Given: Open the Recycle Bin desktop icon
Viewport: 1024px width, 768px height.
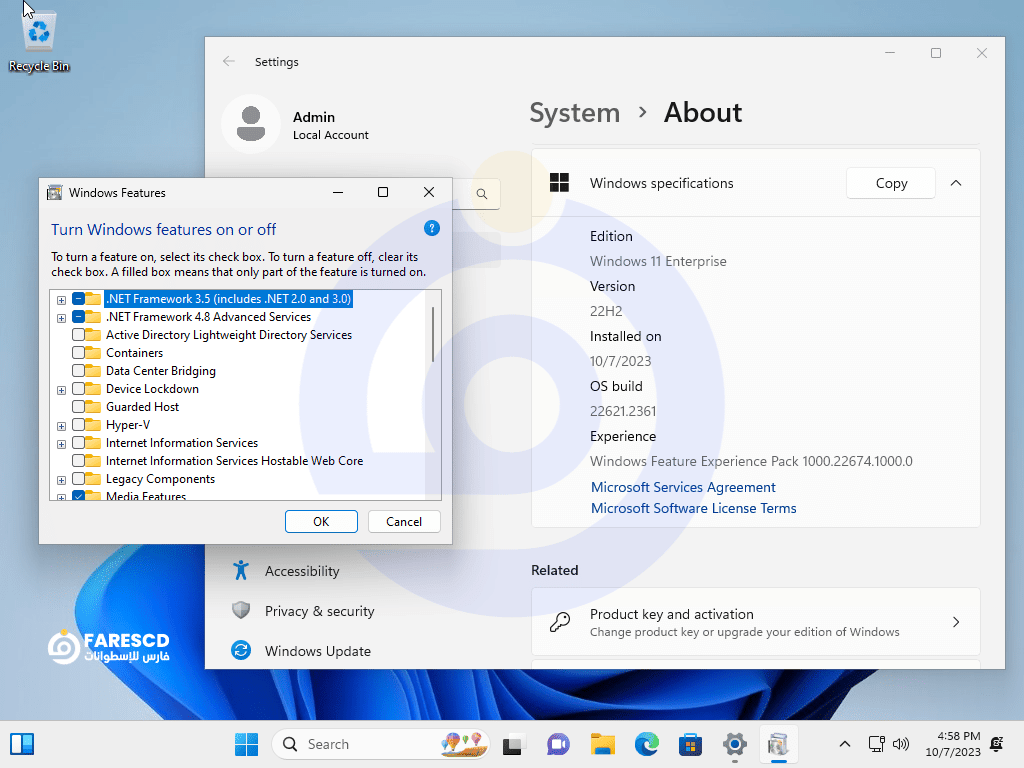Looking at the screenshot, I should pos(39,40).
